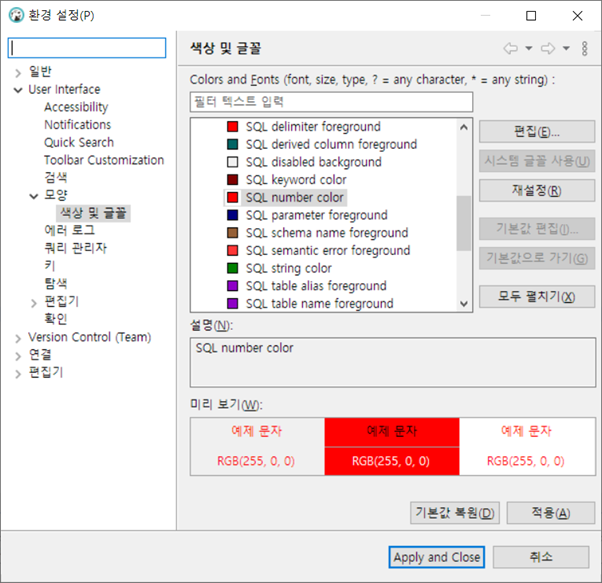The width and height of the screenshot is (602, 583).
Task: Select 'SQL parameter foreground' entry
Action: (317, 215)
